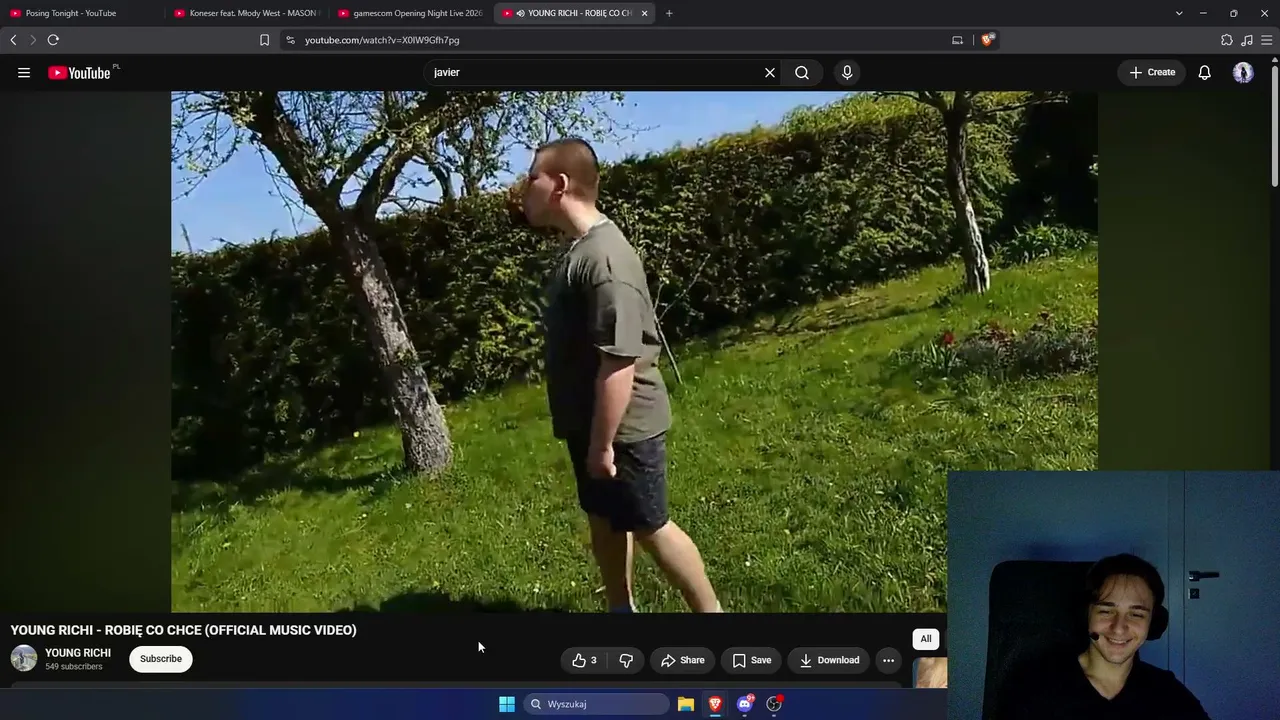Dislike the video with thumbs down
The image size is (1280, 720).
pyautogui.click(x=626, y=660)
